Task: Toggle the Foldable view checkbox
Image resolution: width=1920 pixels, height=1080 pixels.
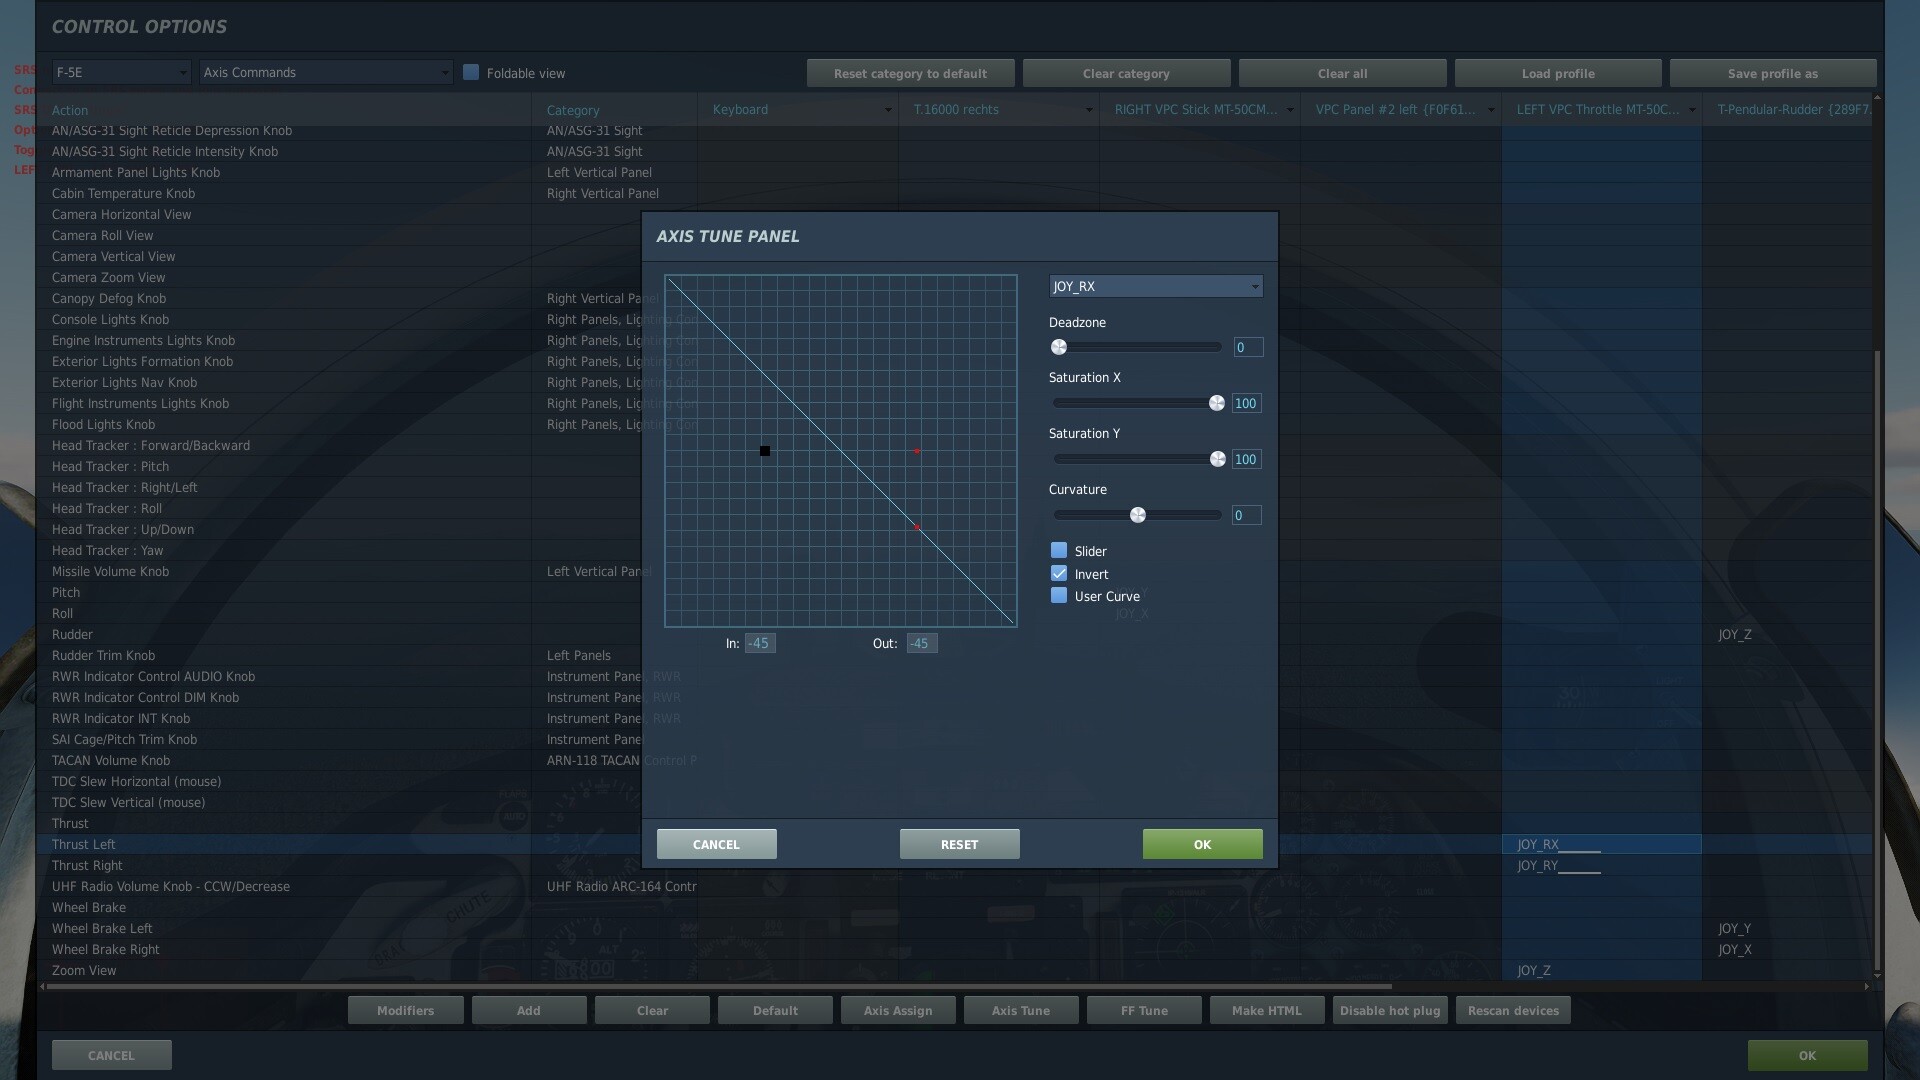Action: coord(471,72)
